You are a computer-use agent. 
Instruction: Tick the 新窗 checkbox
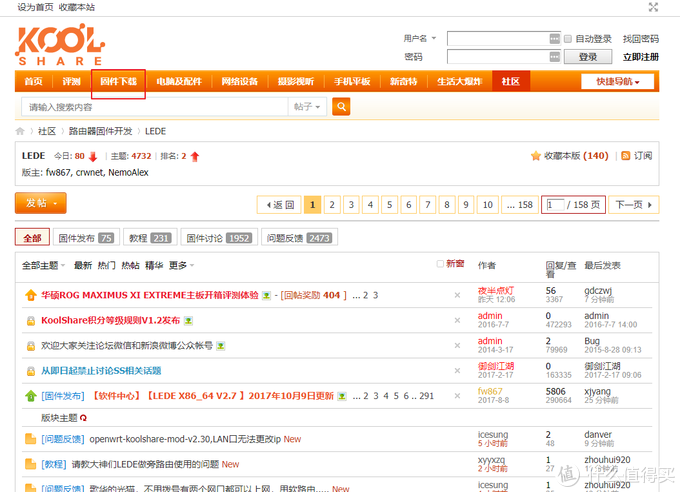click(x=440, y=264)
